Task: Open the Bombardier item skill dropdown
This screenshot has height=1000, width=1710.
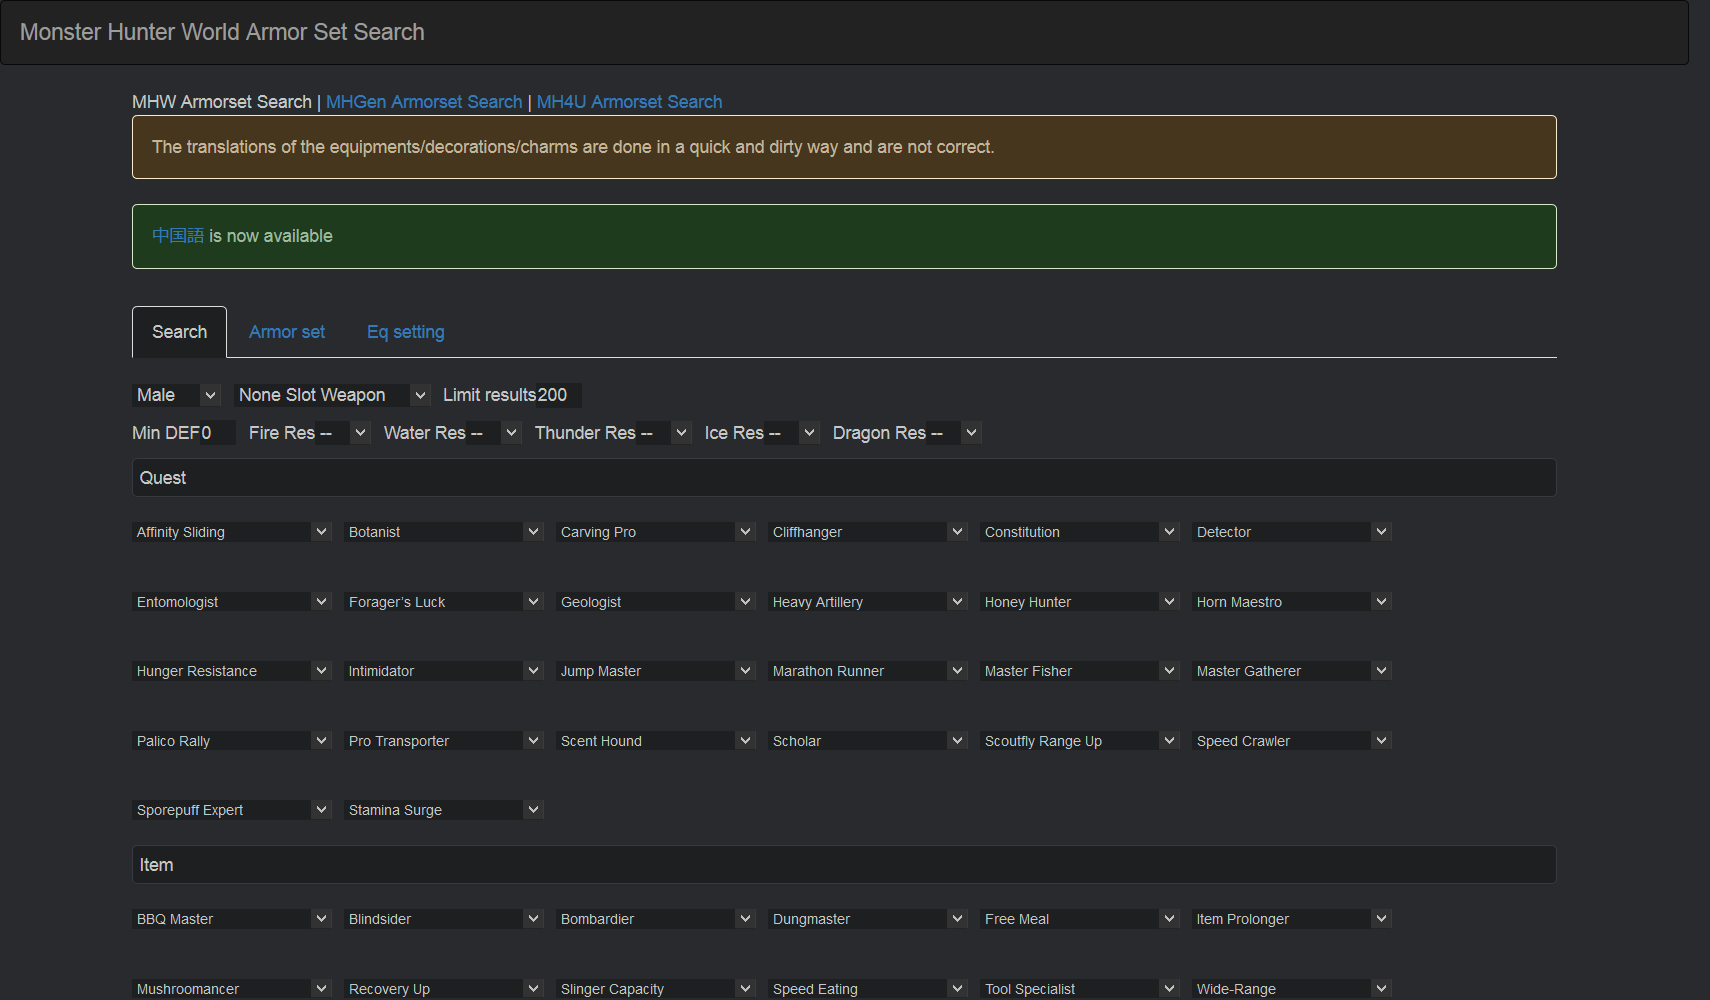Action: [656, 919]
